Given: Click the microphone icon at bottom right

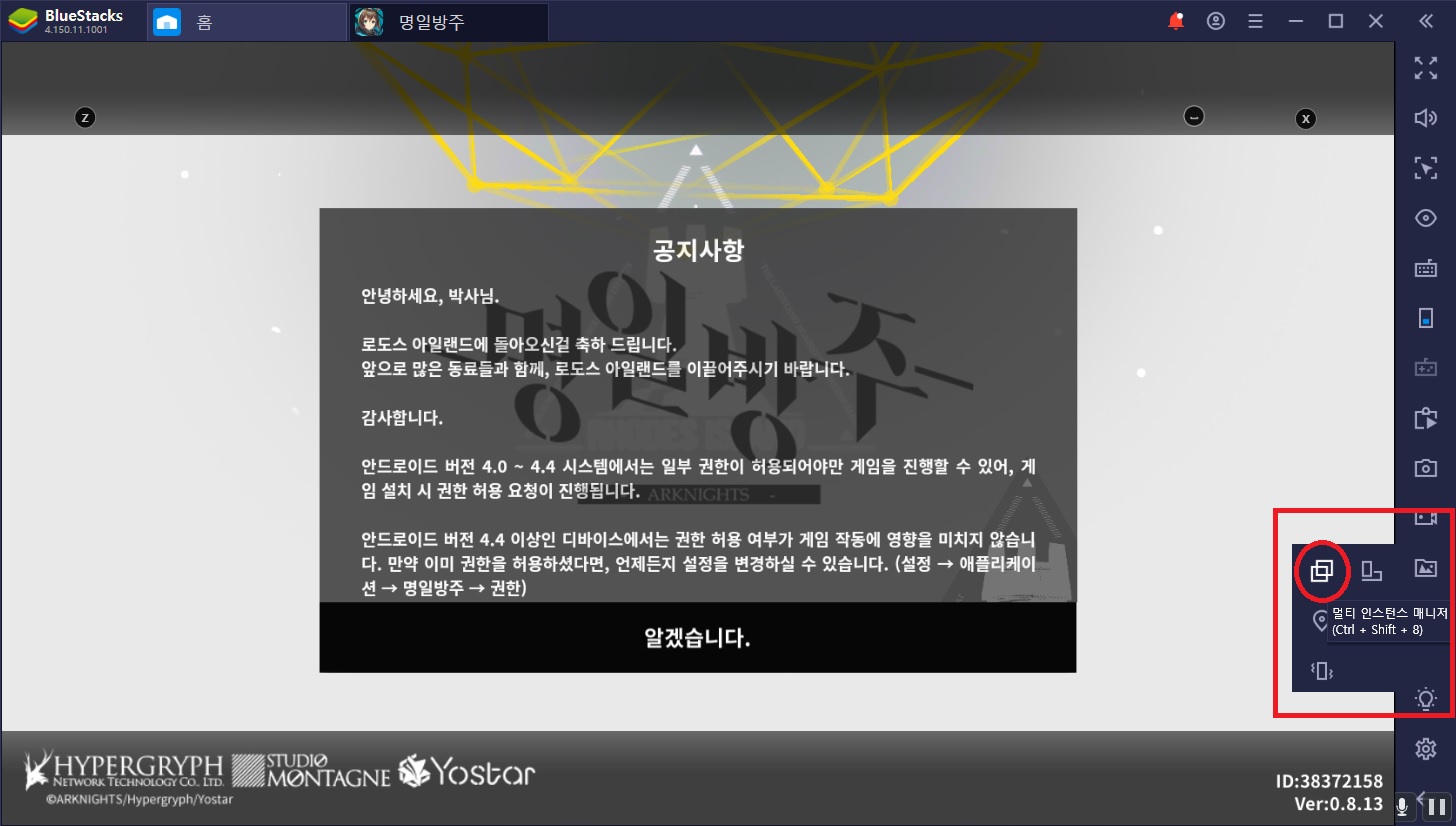Looking at the screenshot, I should pos(1403,805).
